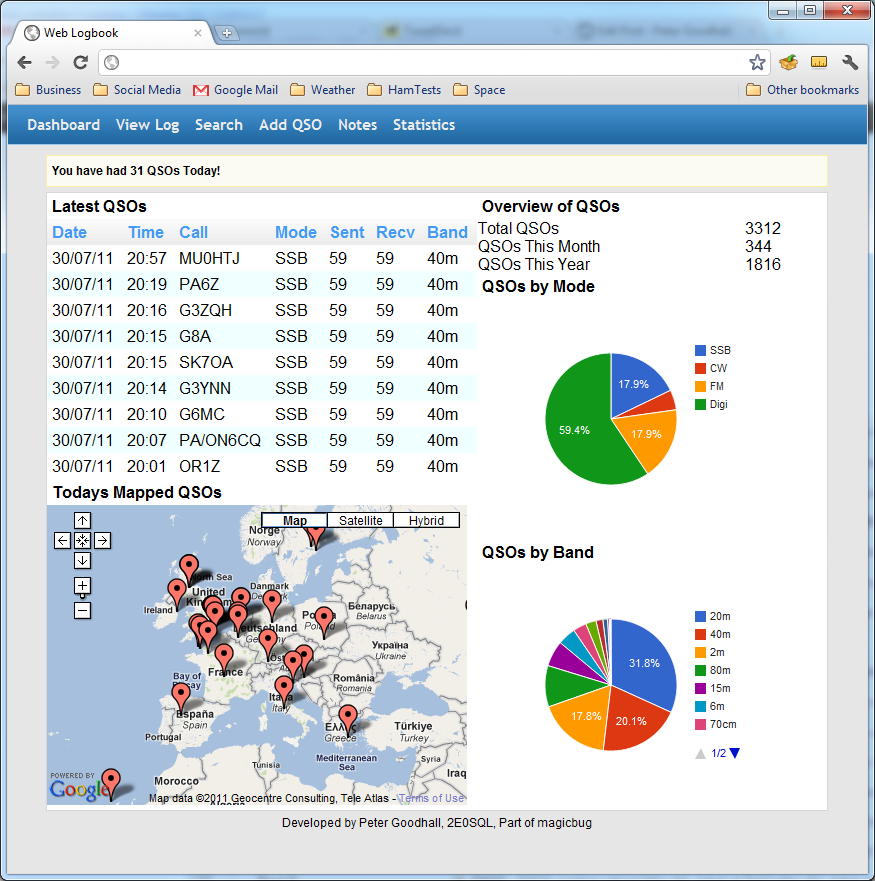Switch the map back to Map view
Image resolution: width=875 pixels, height=881 pixels.
point(294,520)
